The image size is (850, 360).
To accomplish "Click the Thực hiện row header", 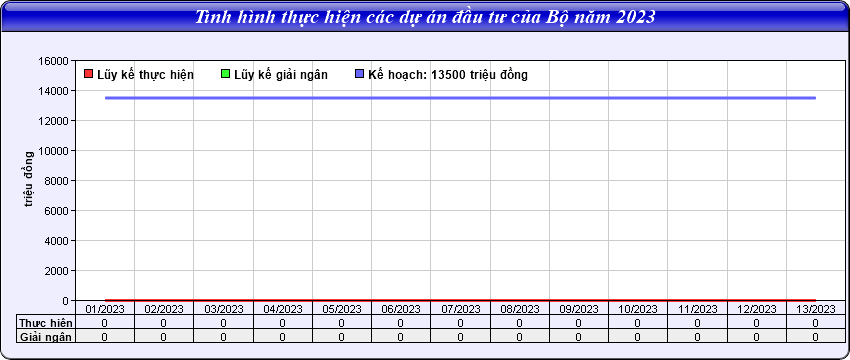I will [46, 323].
